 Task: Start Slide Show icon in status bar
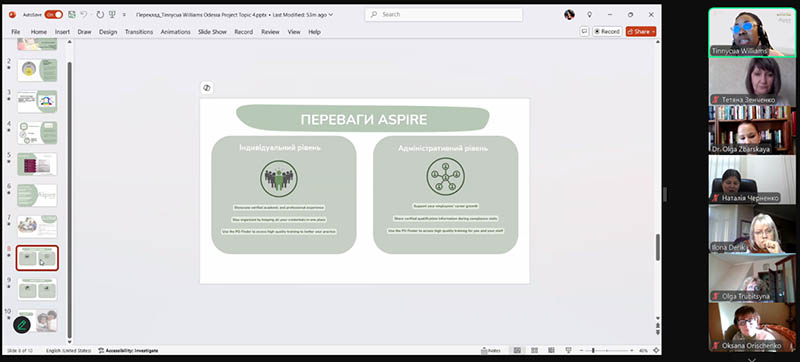(x=568, y=351)
